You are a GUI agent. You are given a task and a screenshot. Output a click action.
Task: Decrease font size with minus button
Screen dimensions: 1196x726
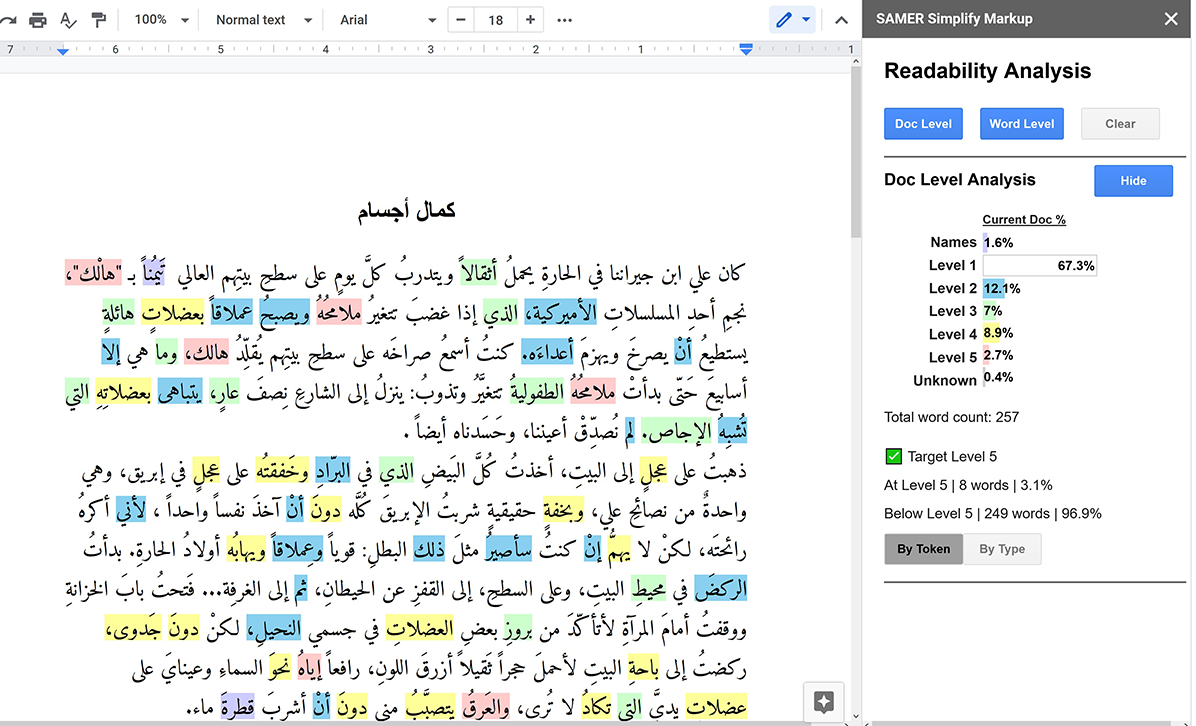461,20
